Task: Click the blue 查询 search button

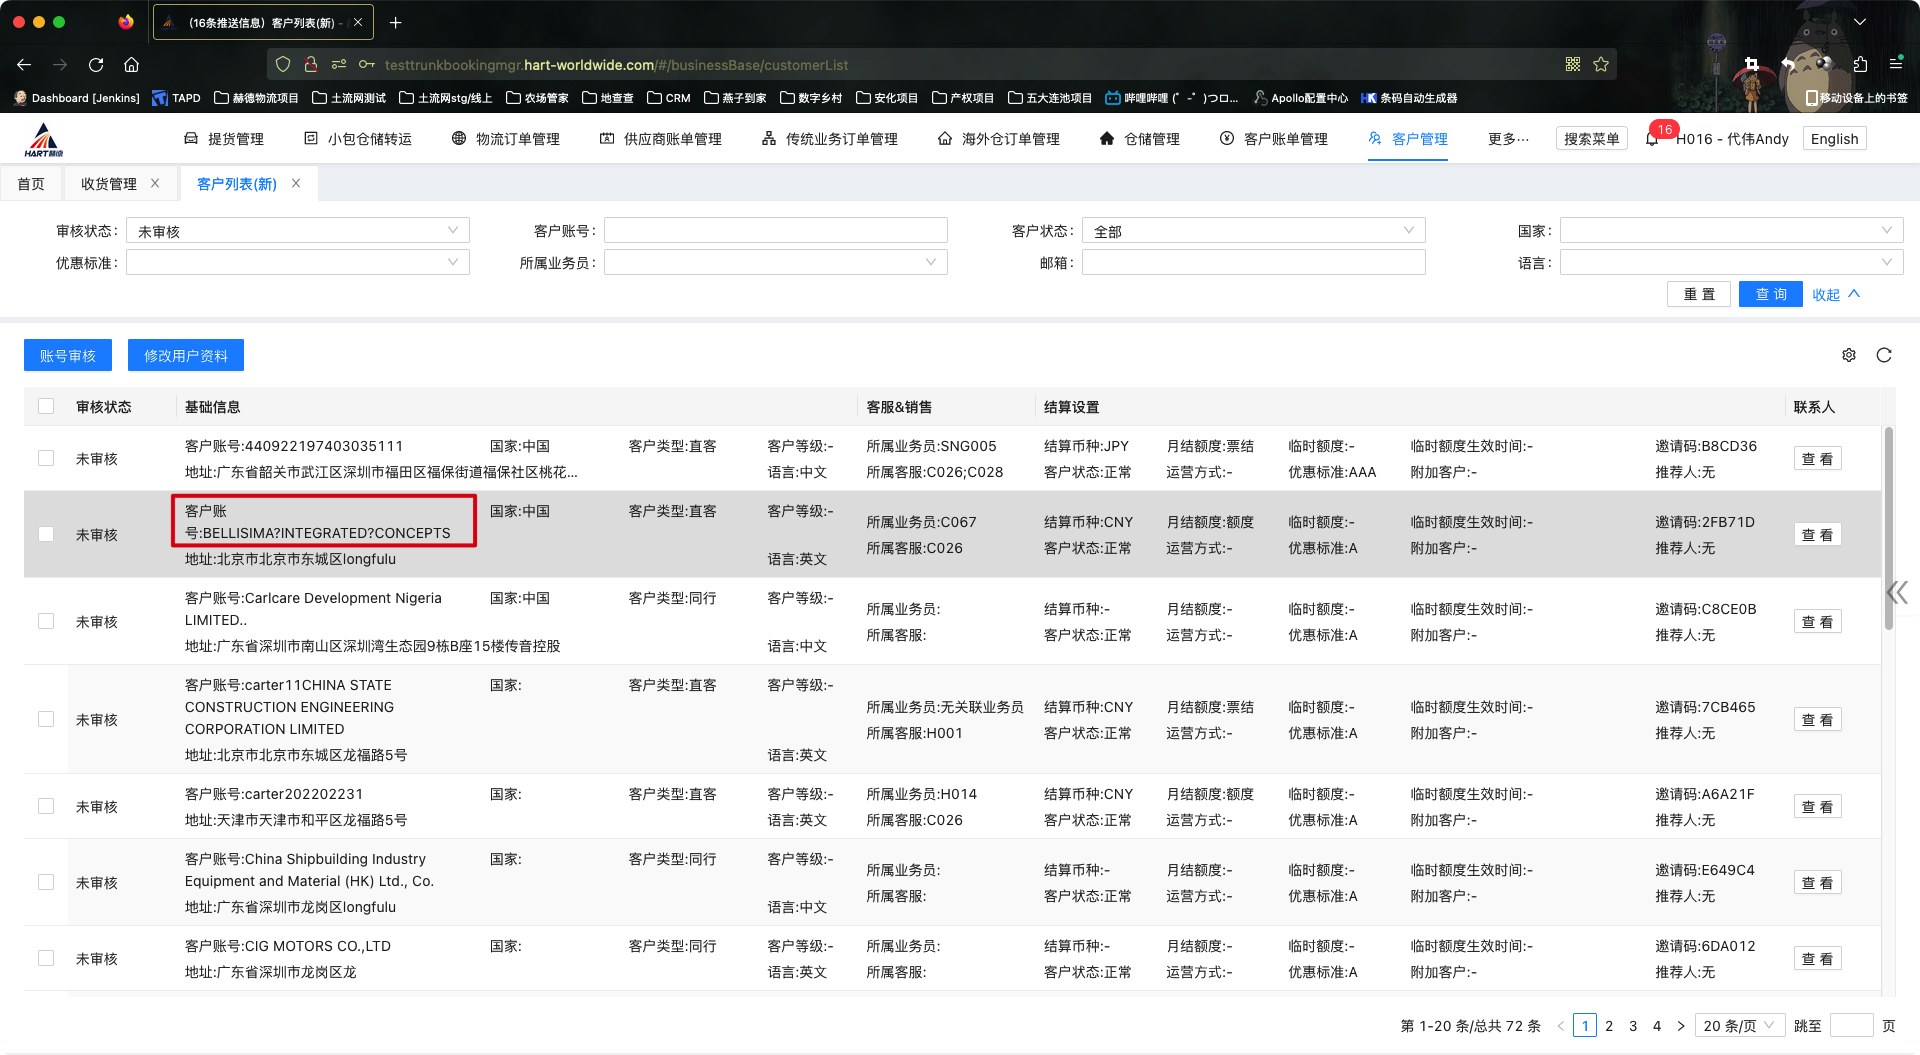Action: point(1770,294)
